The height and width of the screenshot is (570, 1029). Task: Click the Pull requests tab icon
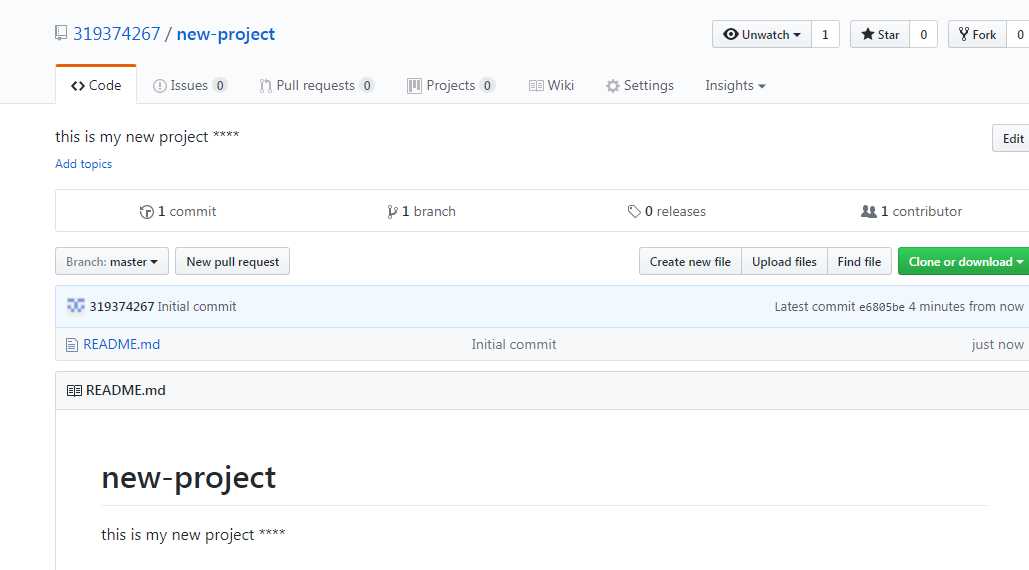click(265, 86)
